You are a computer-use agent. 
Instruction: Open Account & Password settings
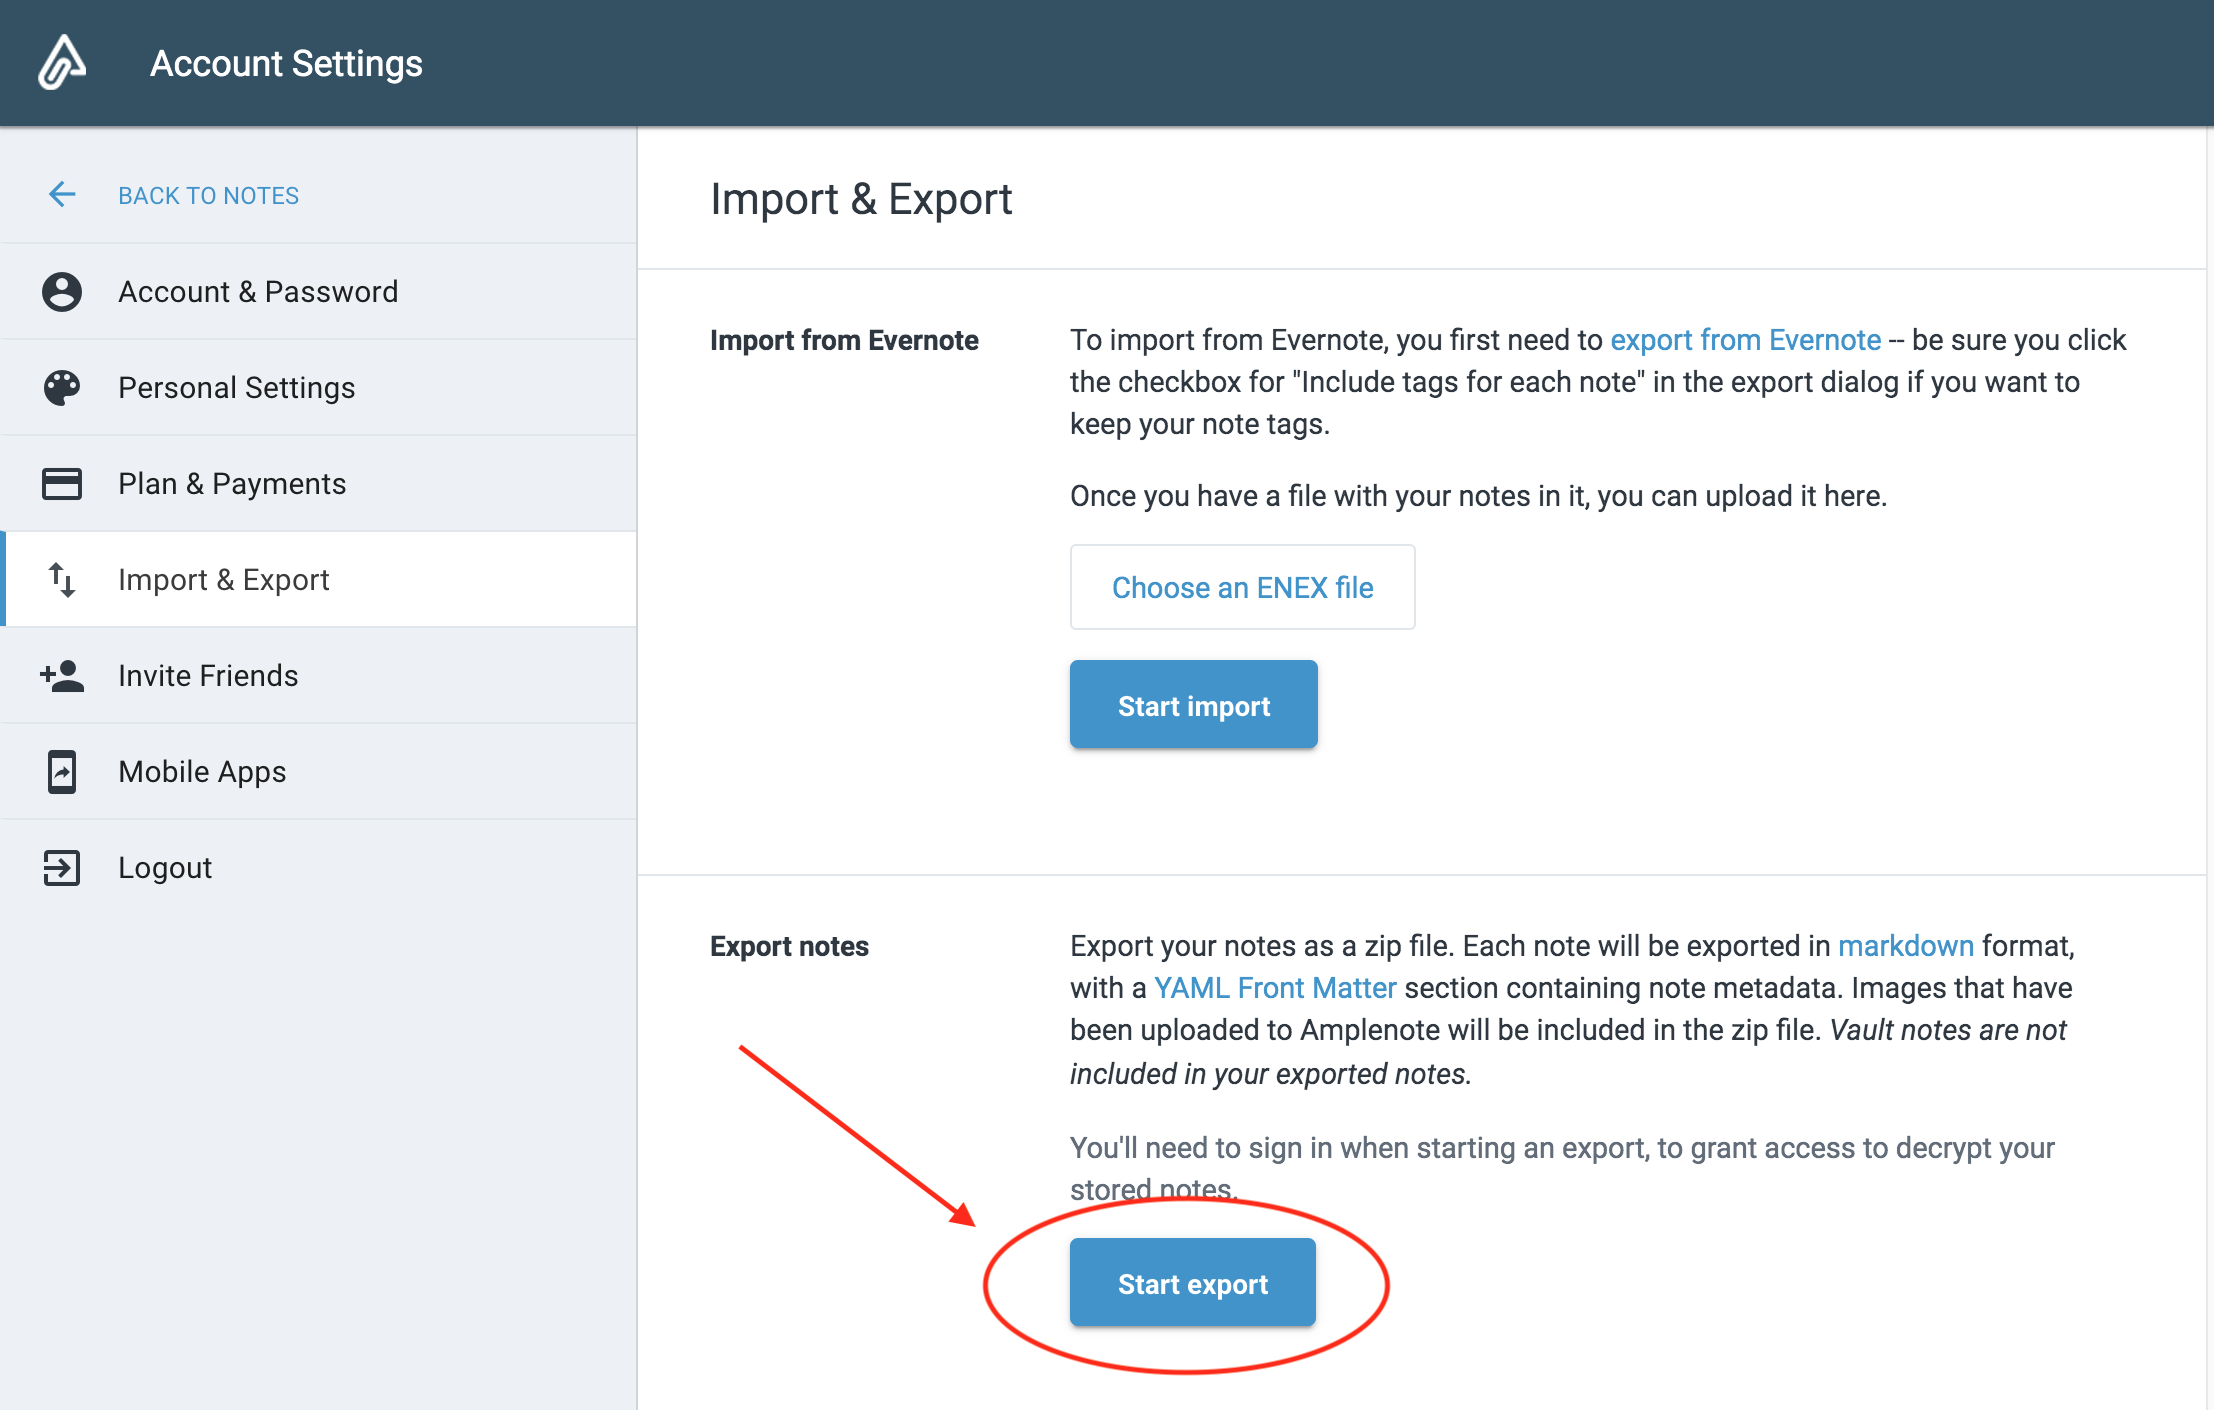pyautogui.click(x=320, y=292)
